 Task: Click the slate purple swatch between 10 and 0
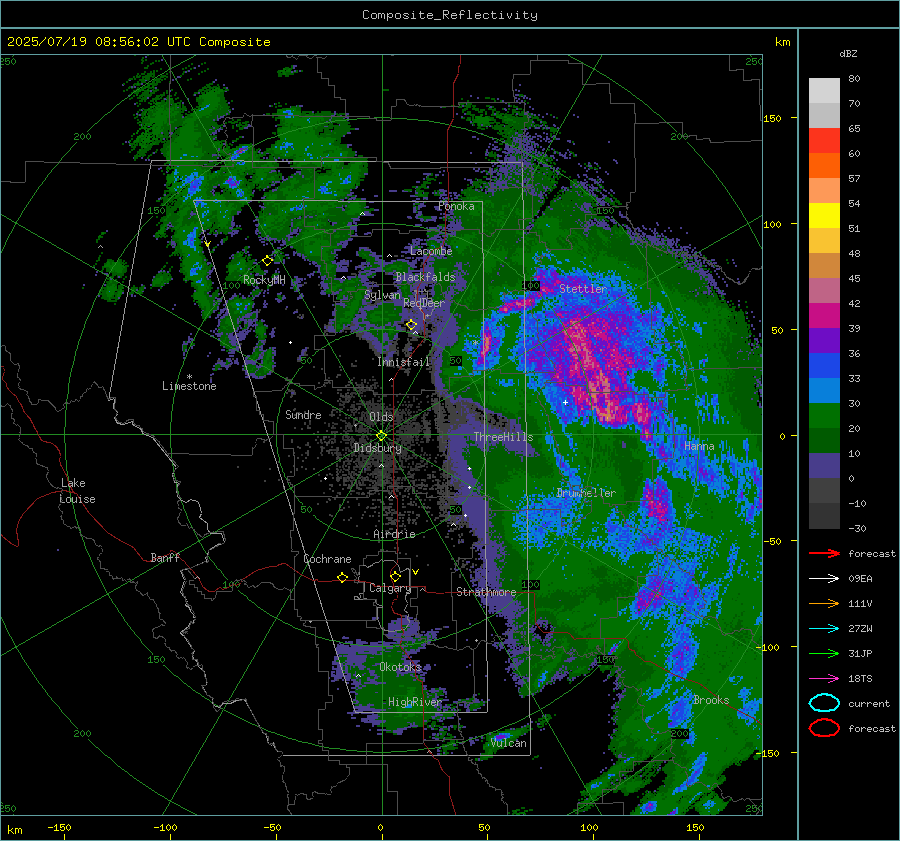pos(824,466)
